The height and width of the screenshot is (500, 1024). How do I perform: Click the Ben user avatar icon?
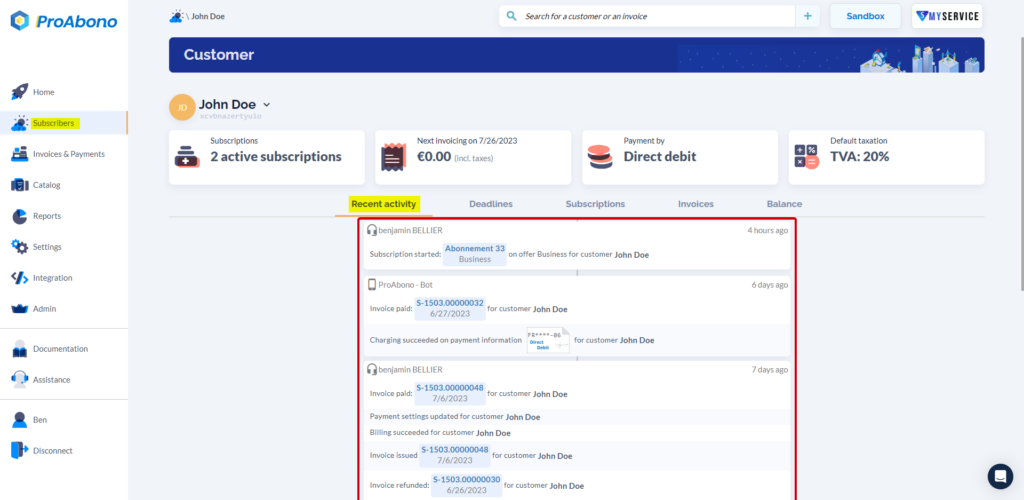(x=20, y=420)
